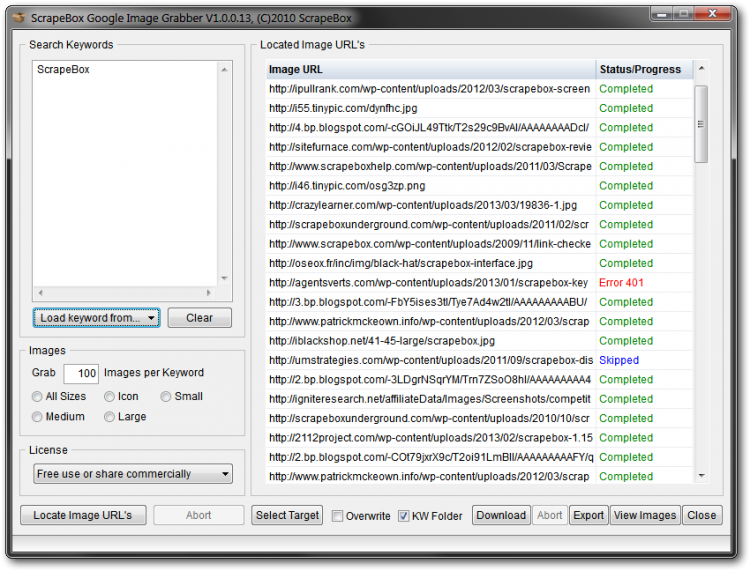This screenshot has width=750, height=571.
Task: Click the ScrapeBox title bar app icon
Action: coord(19,18)
